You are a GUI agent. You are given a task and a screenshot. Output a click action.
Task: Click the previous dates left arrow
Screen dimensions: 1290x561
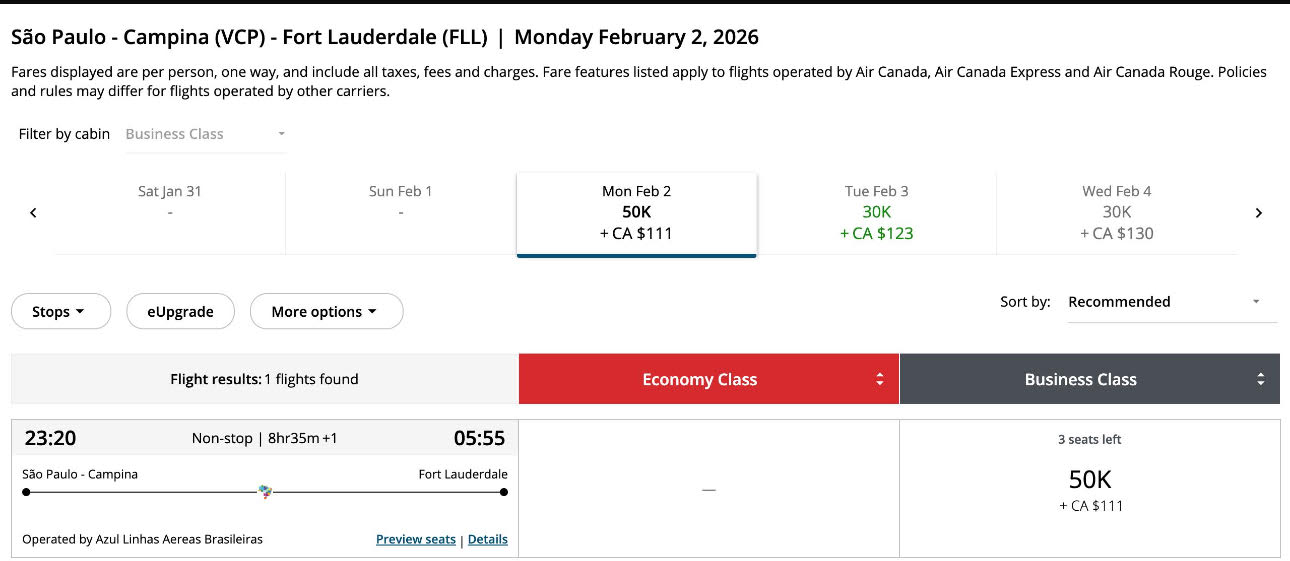pyautogui.click(x=33, y=213)
